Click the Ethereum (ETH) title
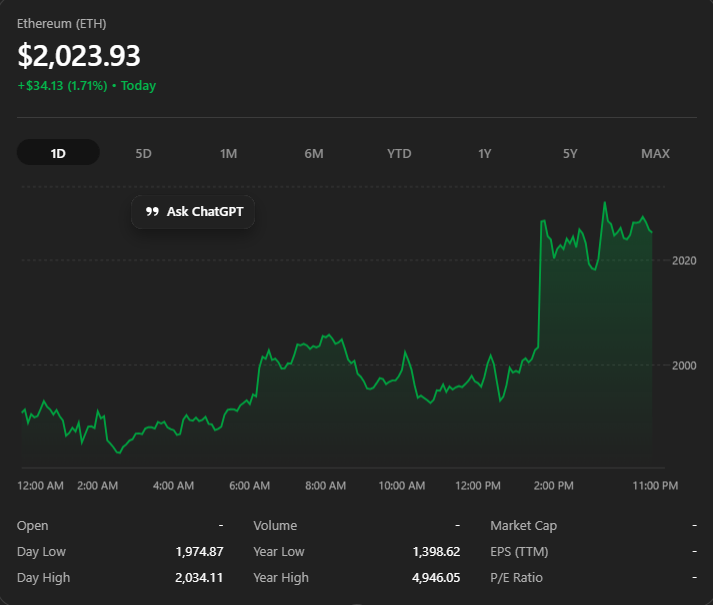 pos(61,24)
